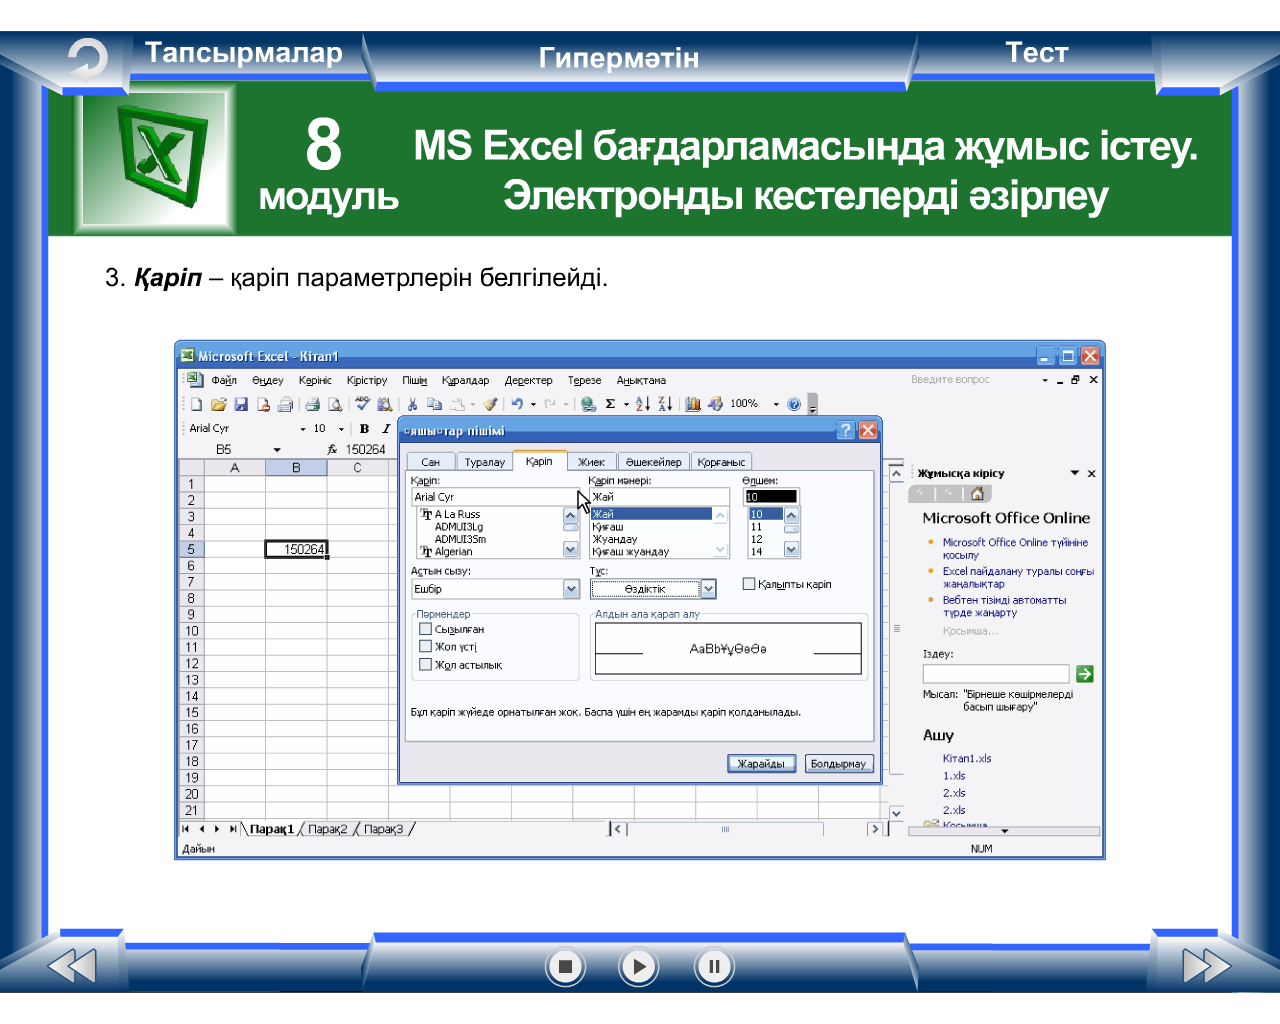Click the Жарайды OK button
1280x1024 pixels.
coord(761,764)
